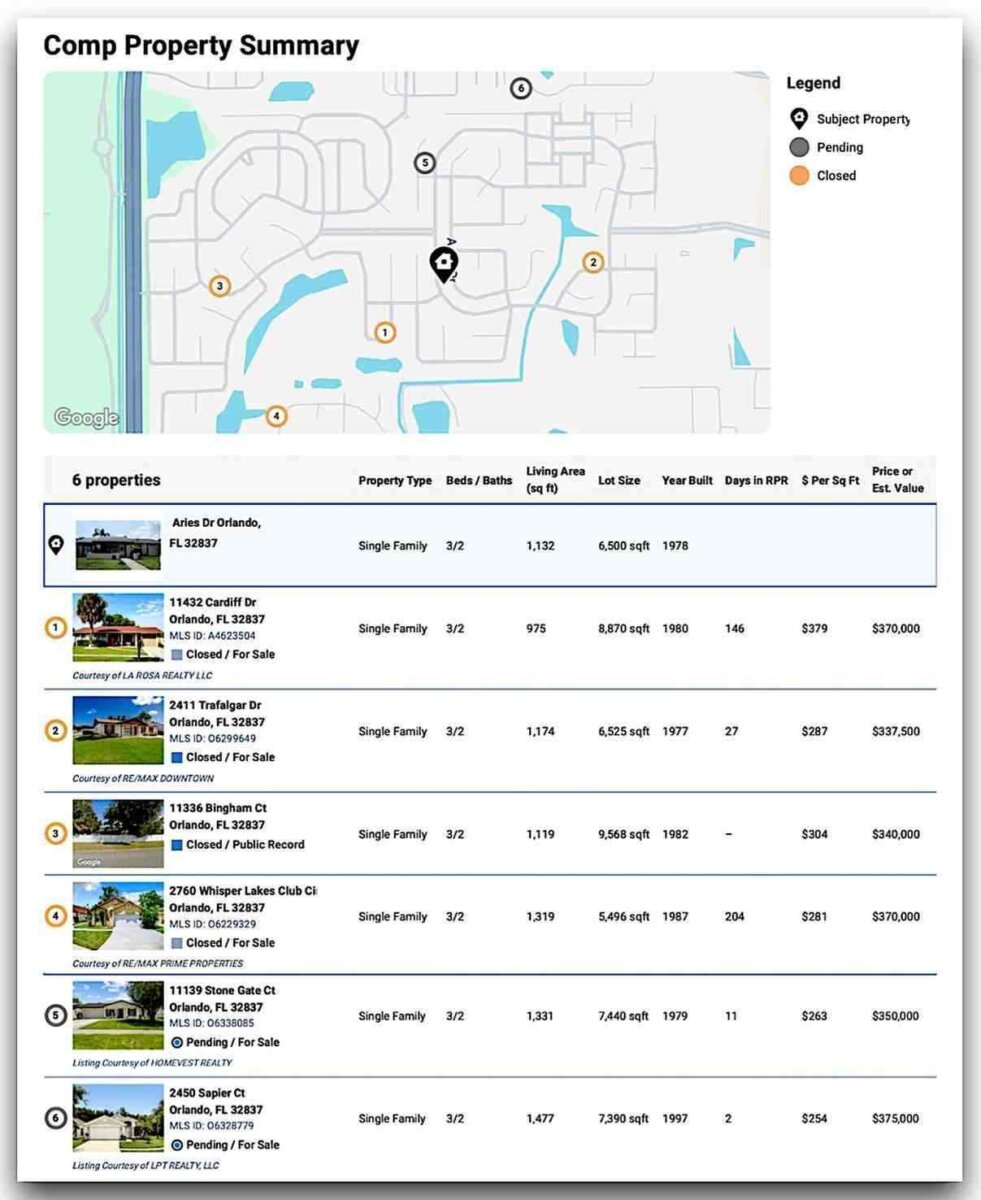
Task: Select map marker number 3
Action: tap(220, 286)
